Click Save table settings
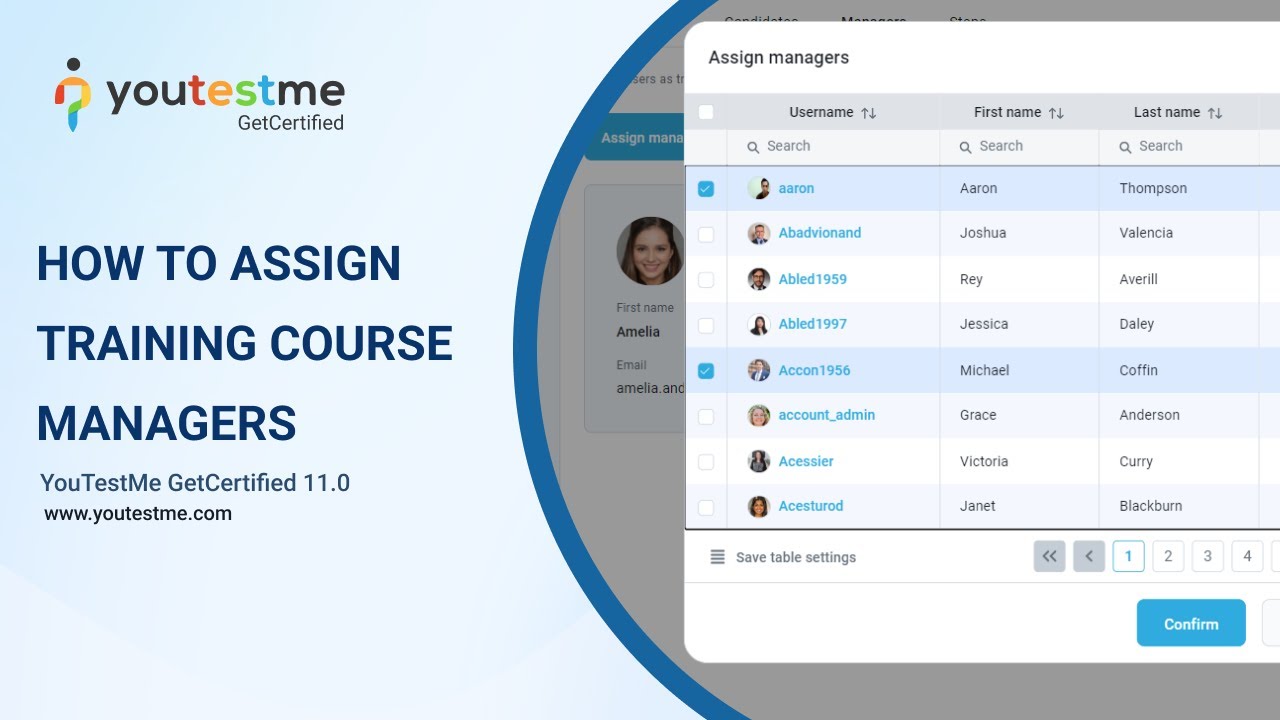 pos(796,557)
